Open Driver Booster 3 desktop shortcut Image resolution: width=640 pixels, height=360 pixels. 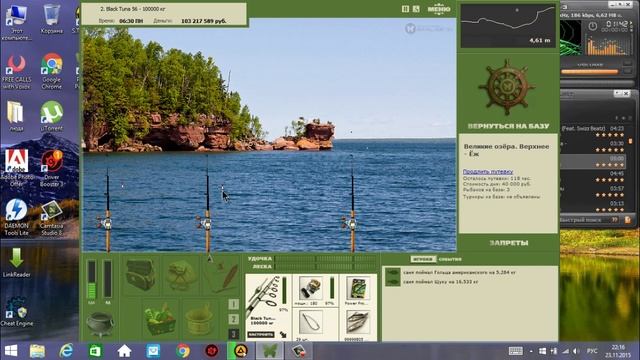click(x=51, y=168)
